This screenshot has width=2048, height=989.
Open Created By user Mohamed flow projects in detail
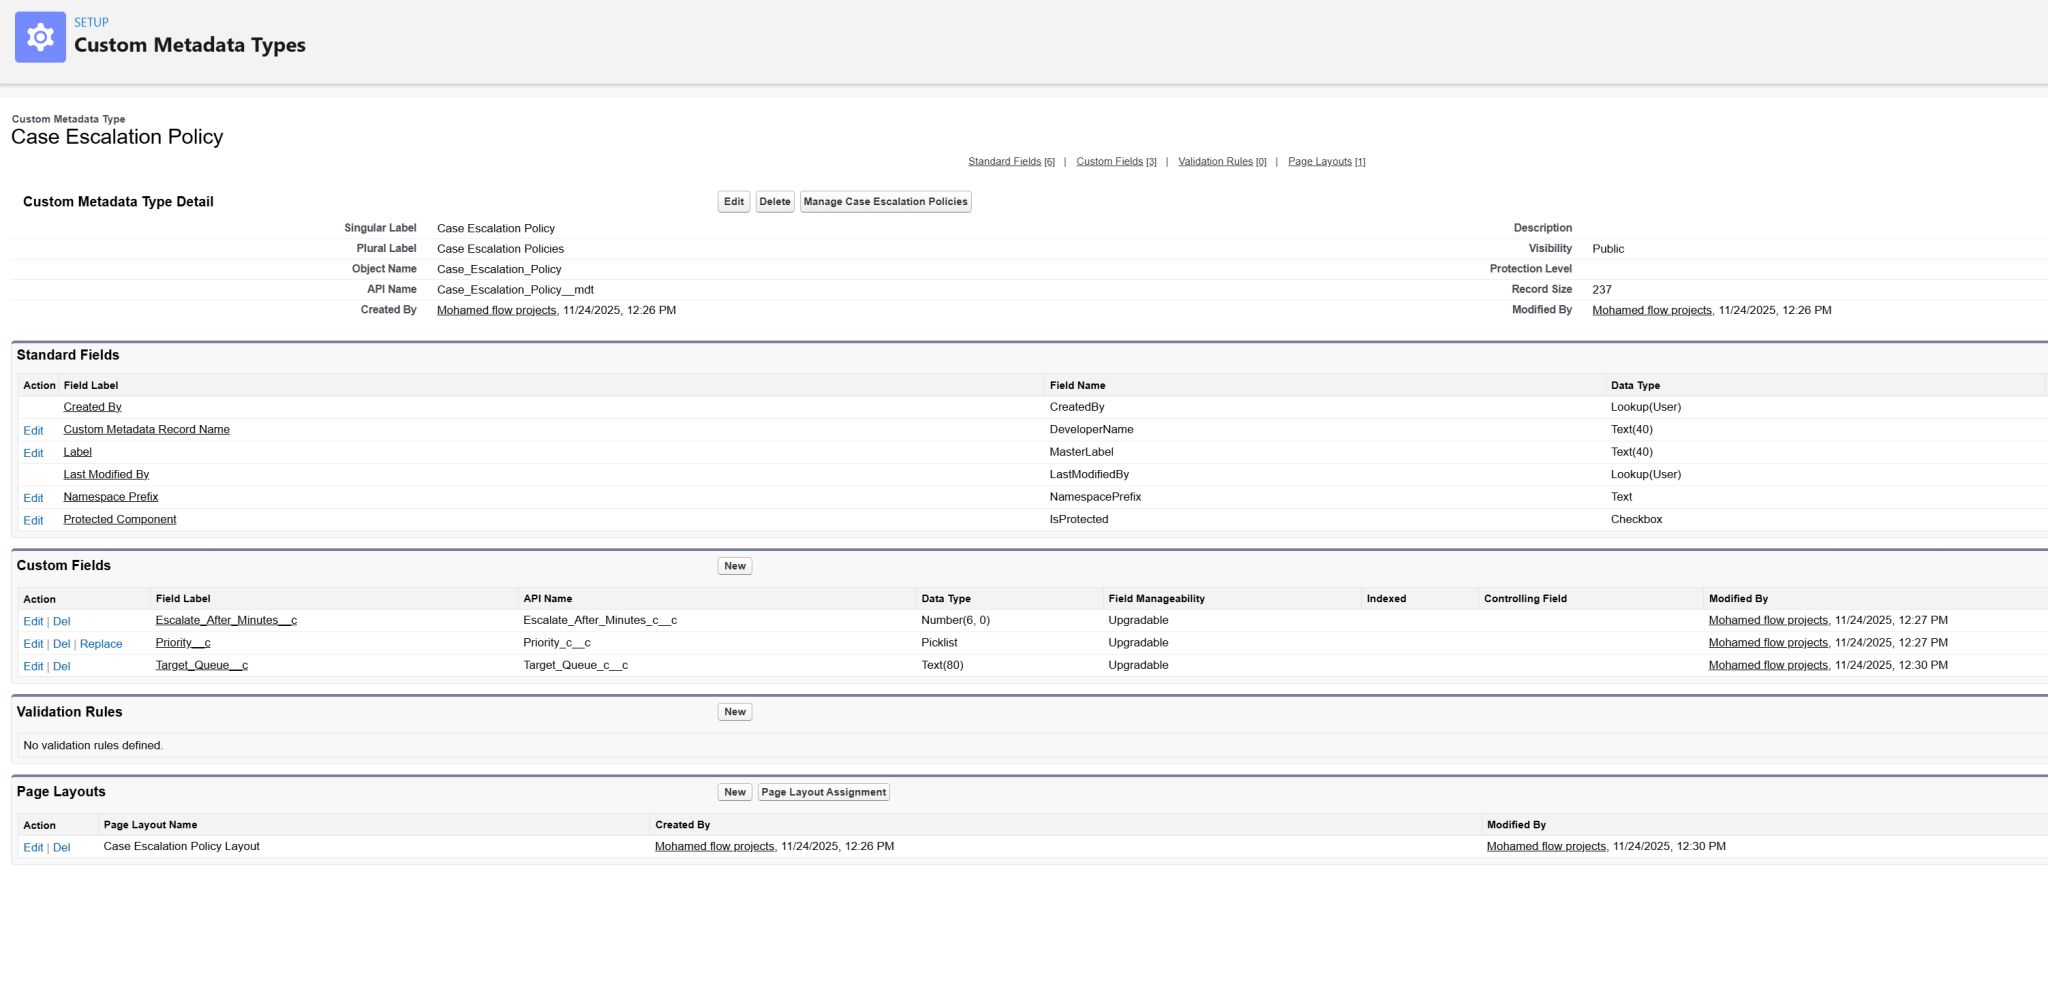click(x=496, y=310)
